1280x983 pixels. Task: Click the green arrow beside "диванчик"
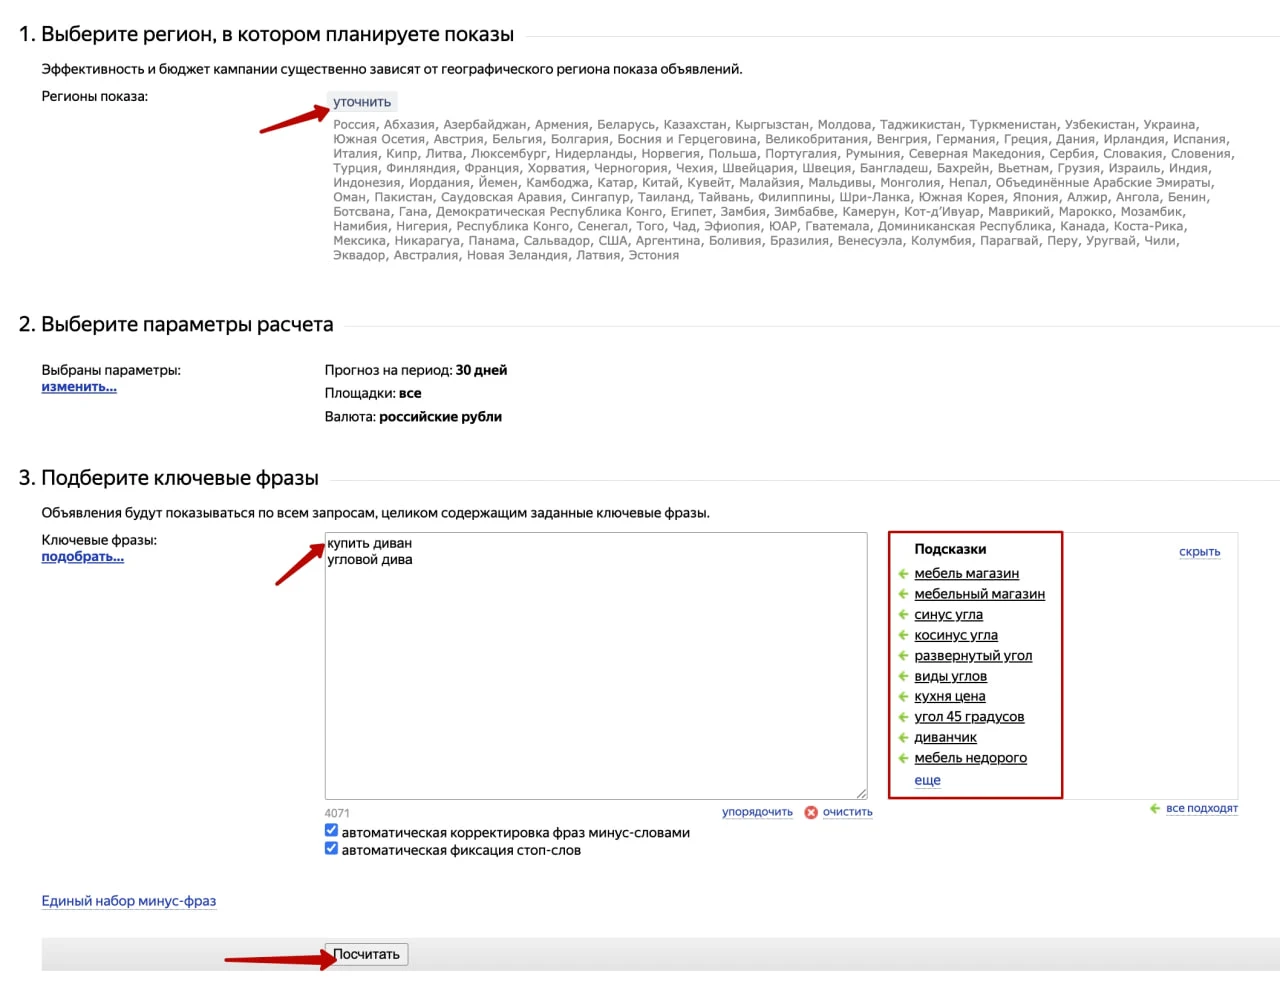[x=903, y=738]
